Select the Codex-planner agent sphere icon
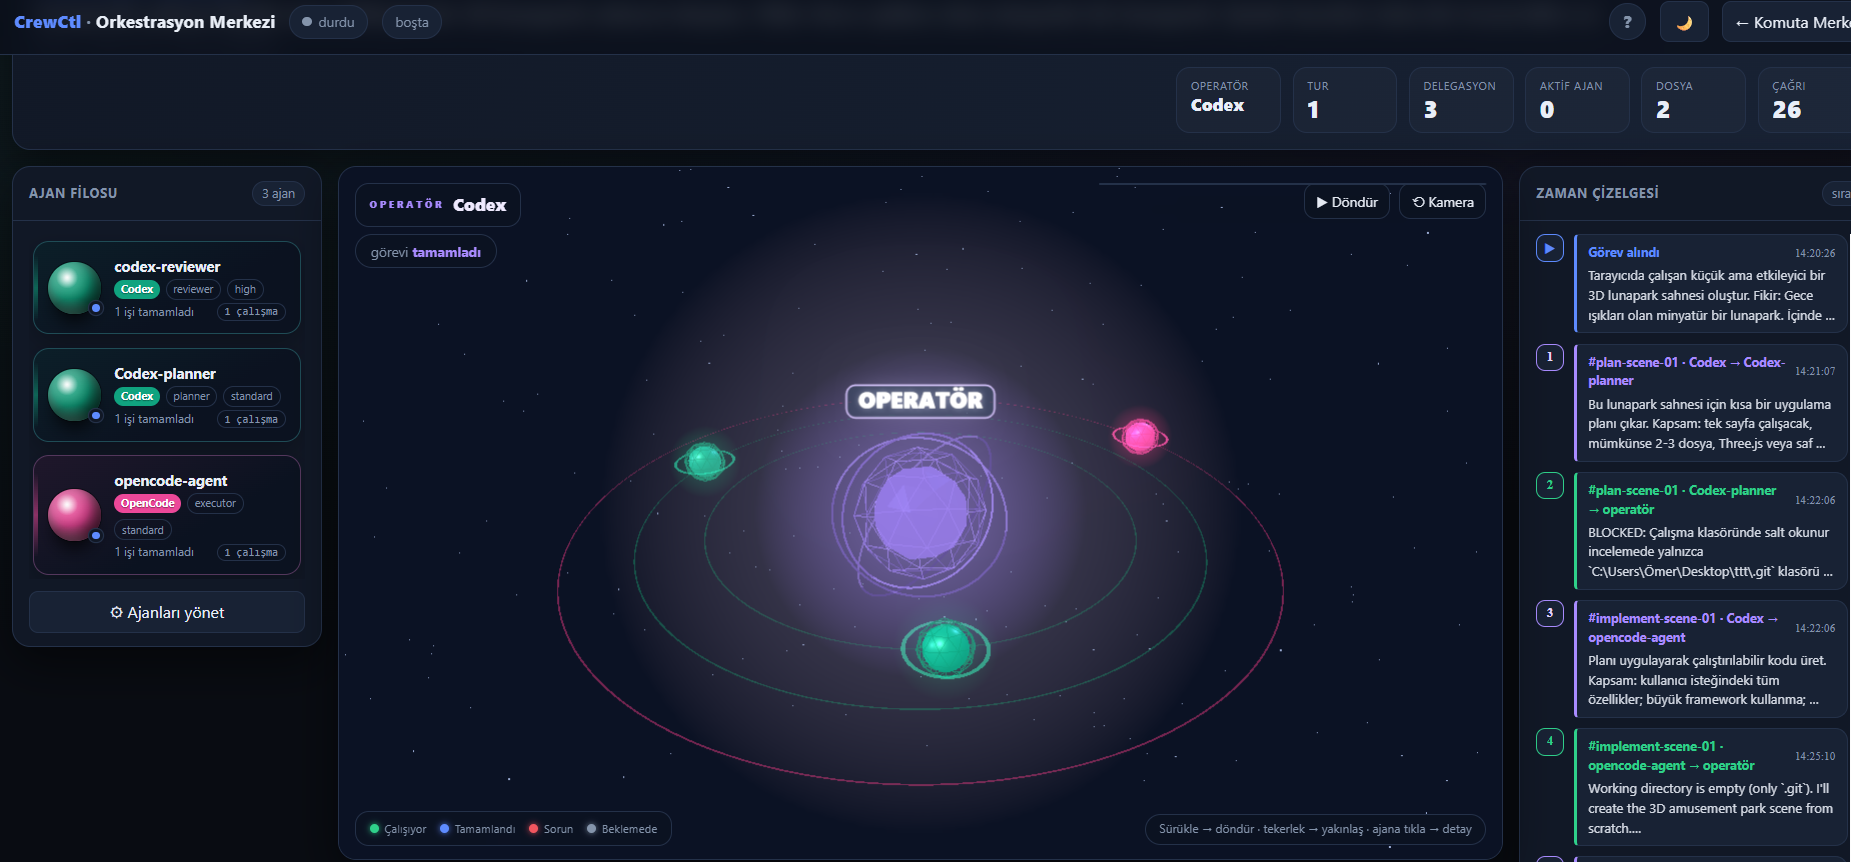The width and height of the screenshot is (1851, 862). pyautogui.click(x=75, y=395)
